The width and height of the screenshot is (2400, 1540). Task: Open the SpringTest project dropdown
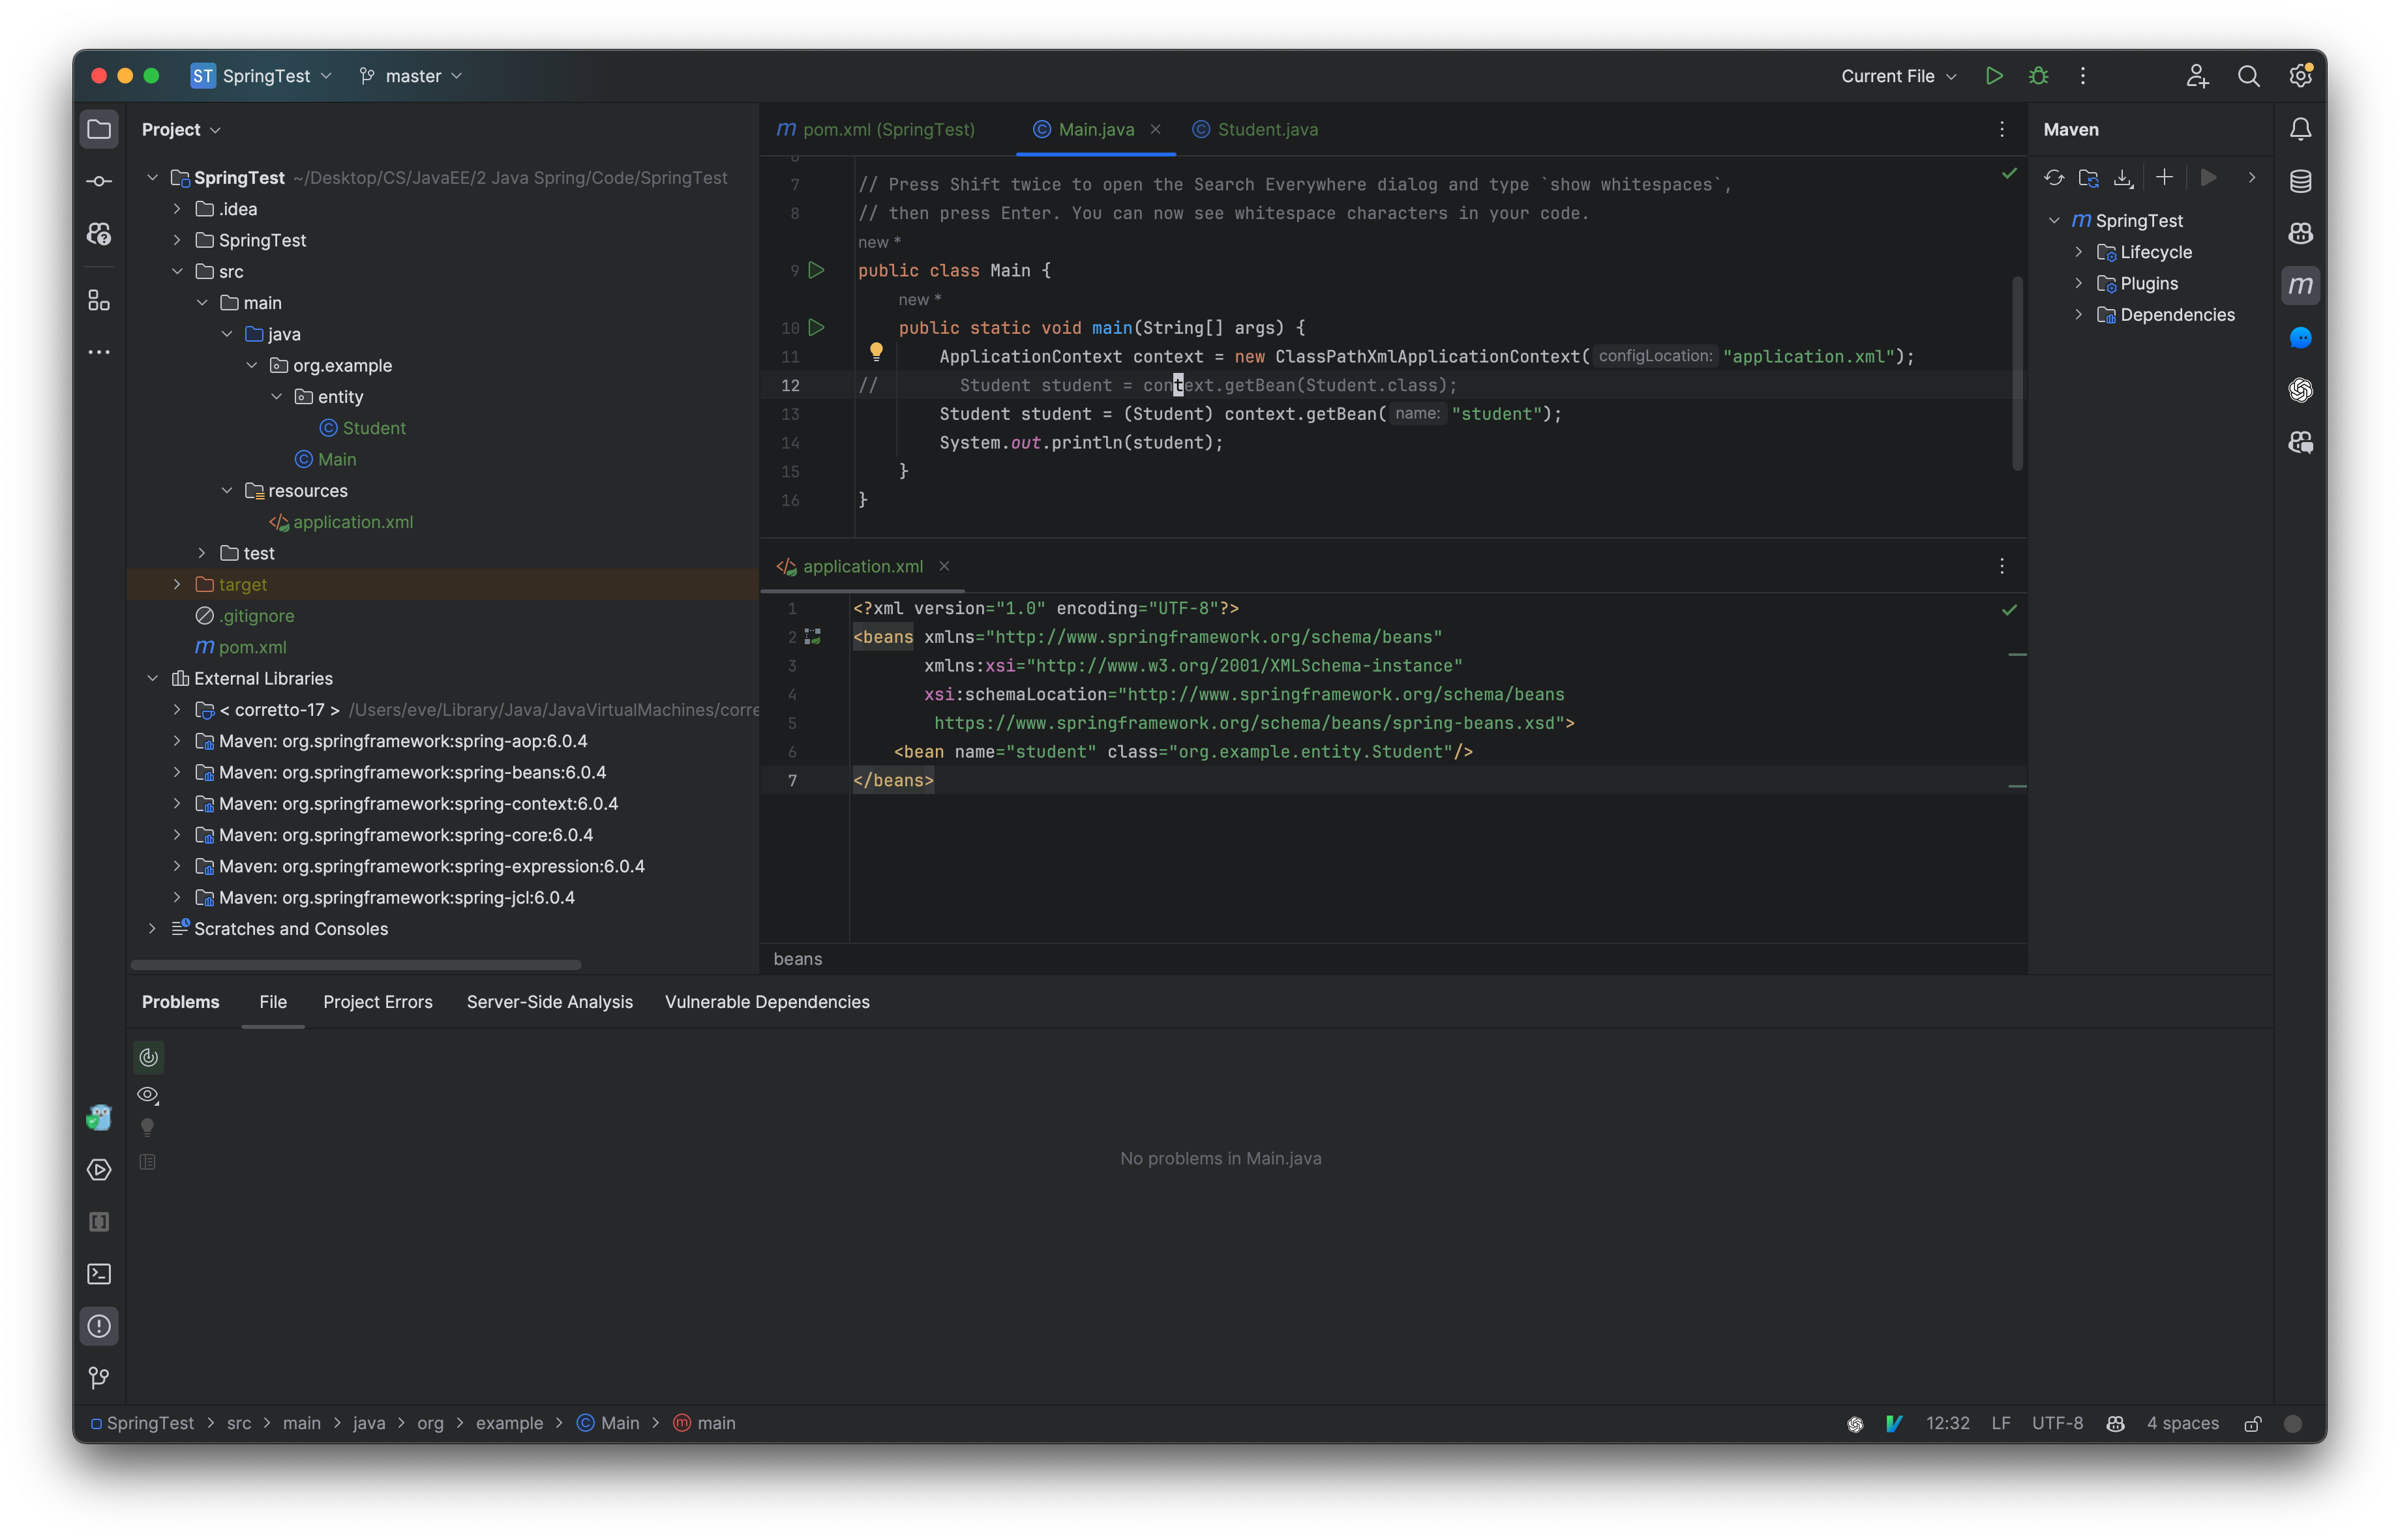click(261, 76)
